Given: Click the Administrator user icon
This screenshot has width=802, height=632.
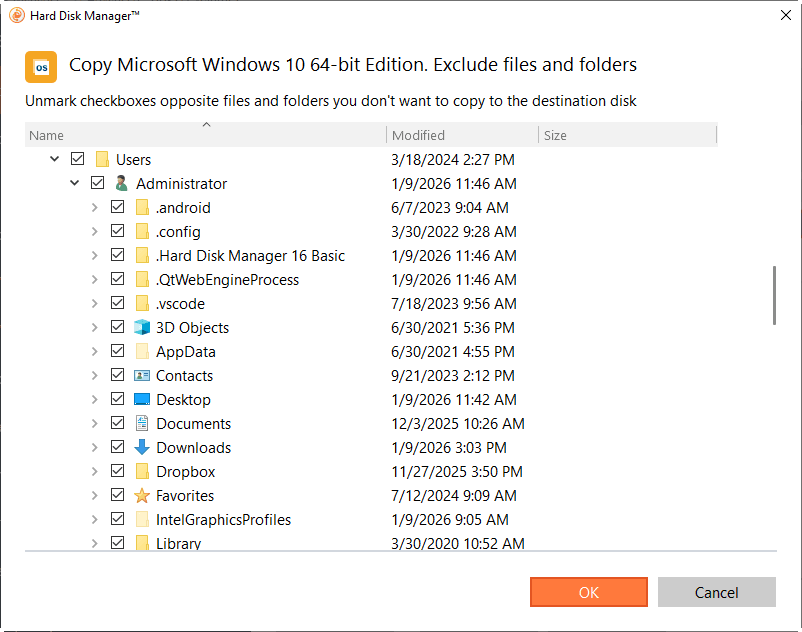Looking at the screenshot, I should 122,184.
